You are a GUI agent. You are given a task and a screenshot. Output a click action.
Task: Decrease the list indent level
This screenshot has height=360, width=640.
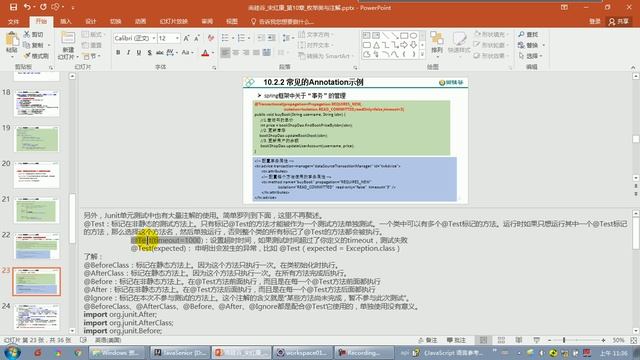pos(261,38)
